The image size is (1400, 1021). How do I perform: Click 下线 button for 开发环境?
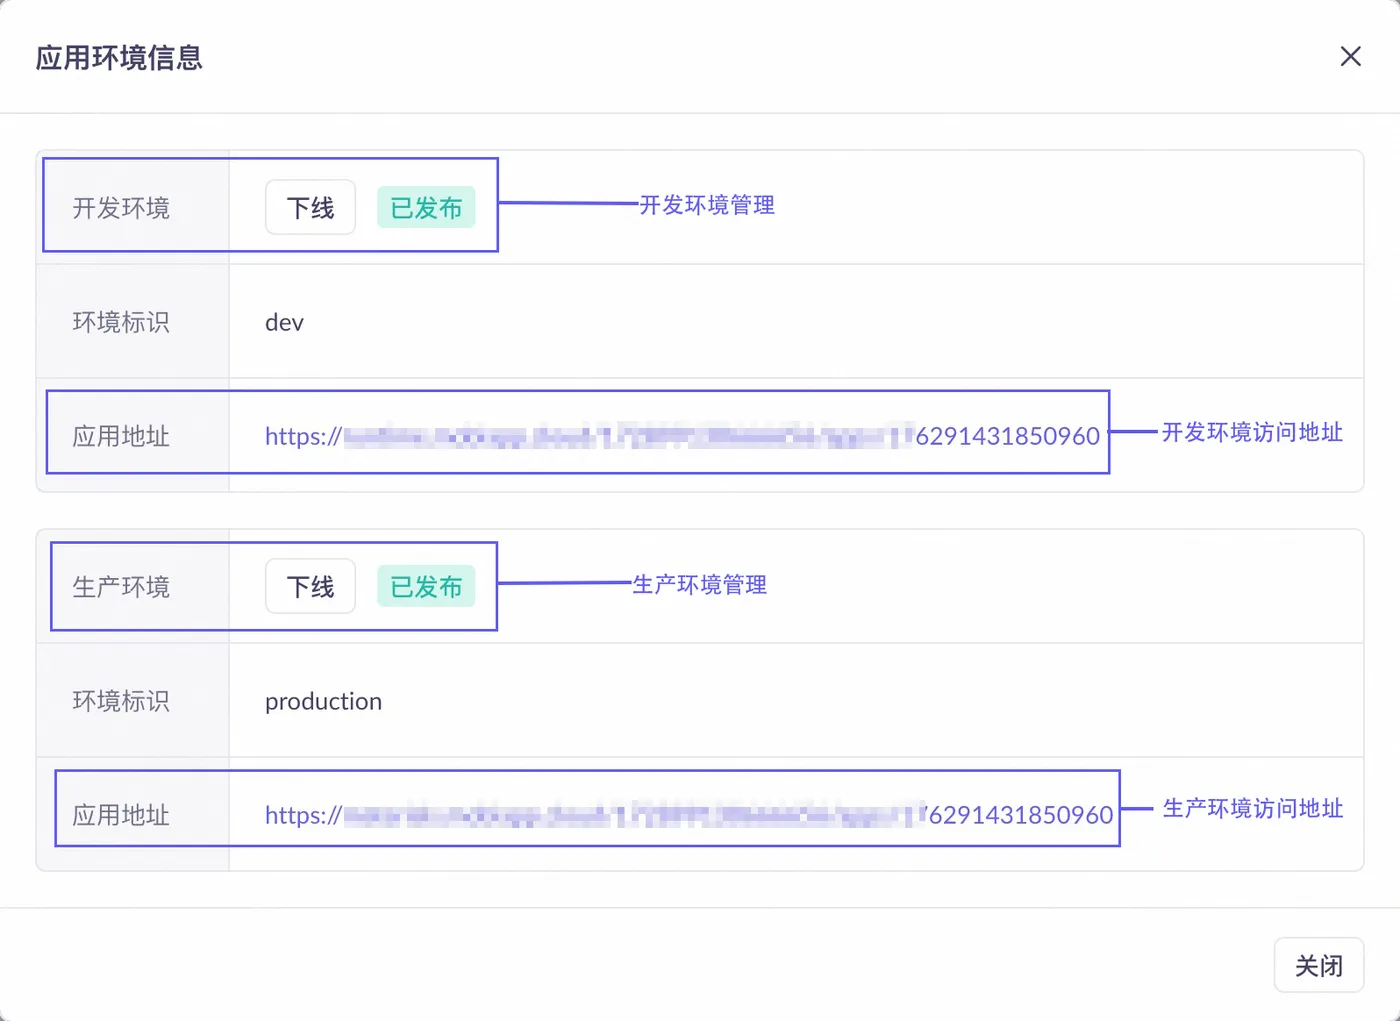310,208
